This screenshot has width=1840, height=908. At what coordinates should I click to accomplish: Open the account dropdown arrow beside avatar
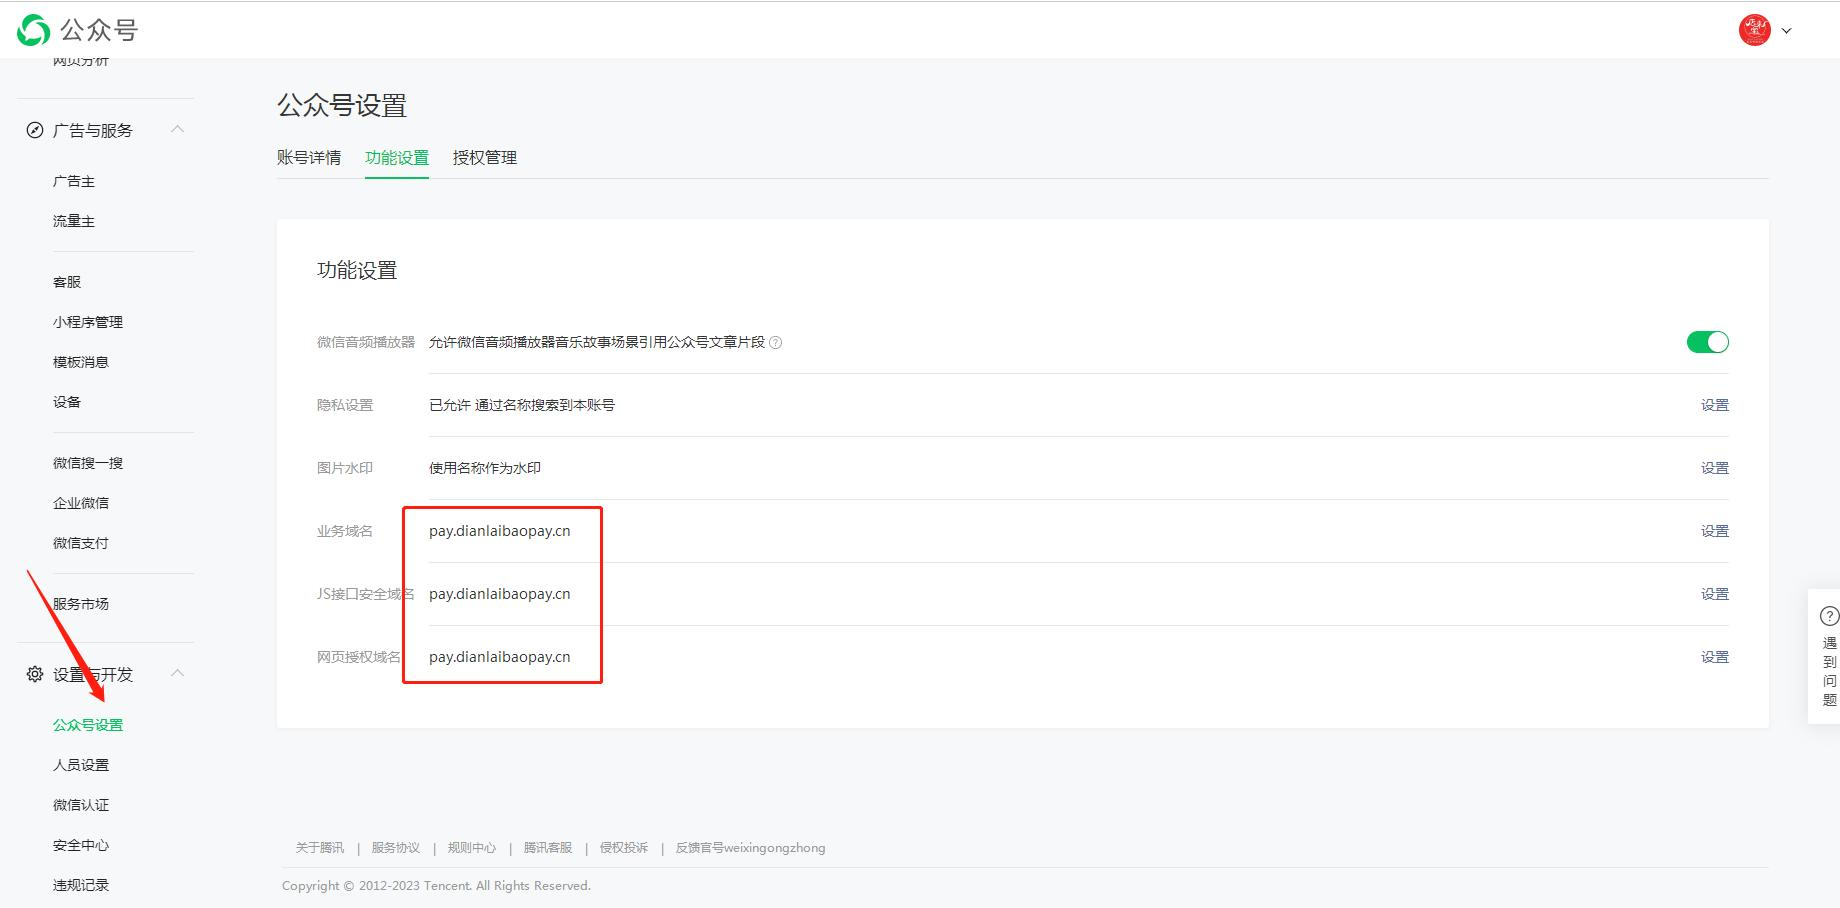pyautogui.click(x=1786, y=31)
